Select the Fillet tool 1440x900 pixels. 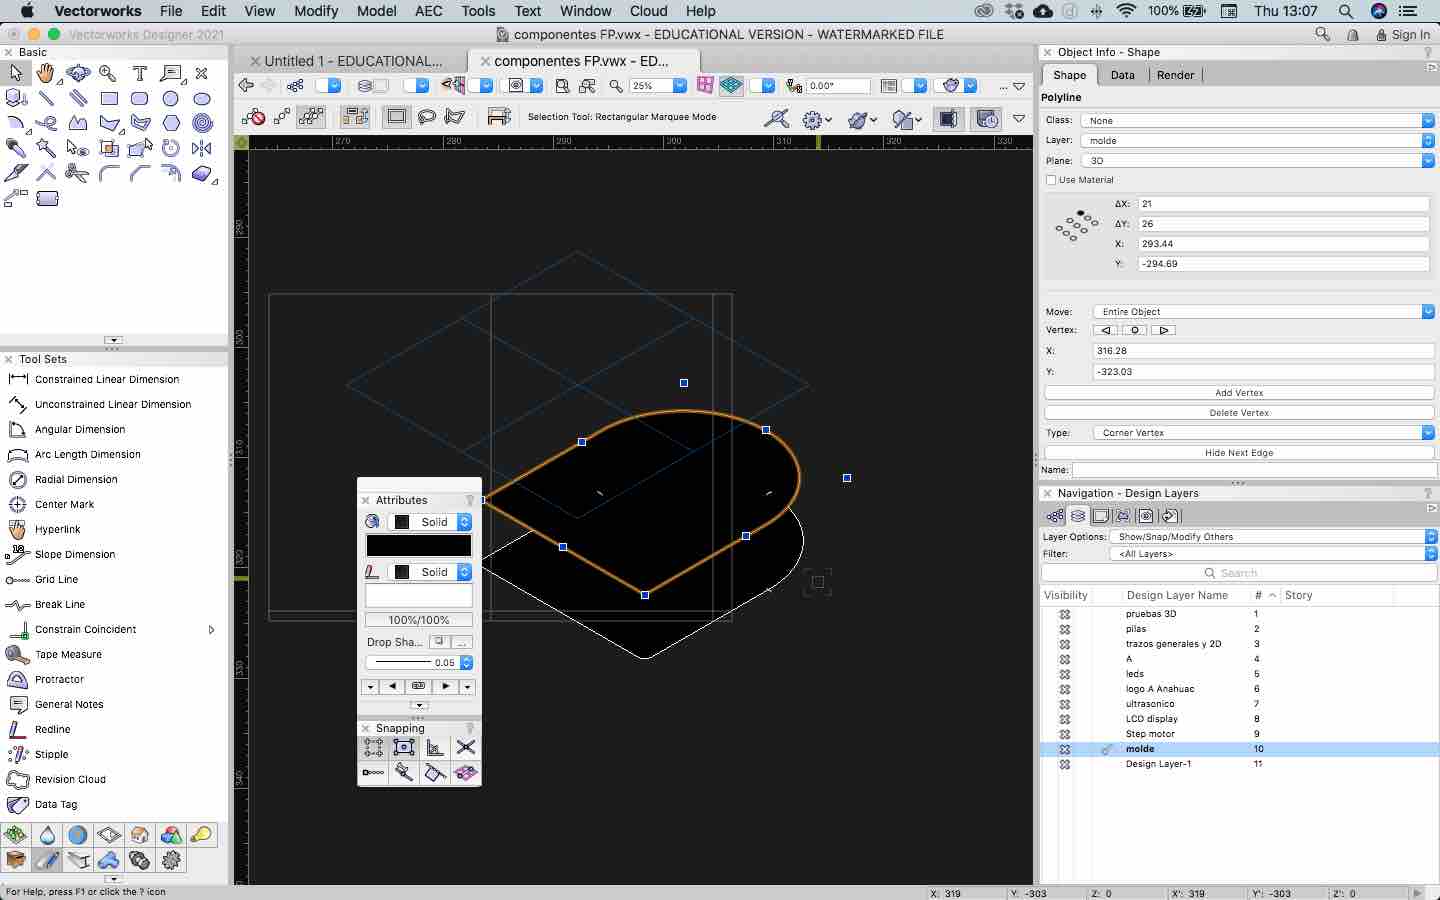[109, 173]
